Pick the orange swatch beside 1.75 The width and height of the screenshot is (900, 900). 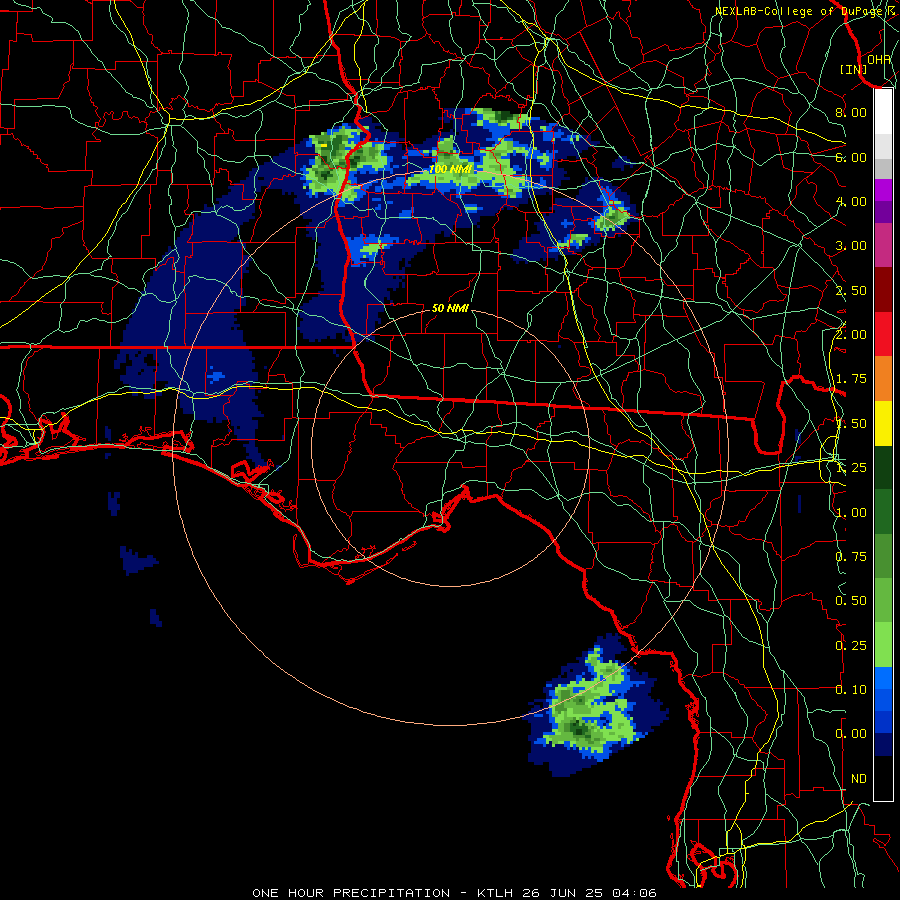[883, 379]
